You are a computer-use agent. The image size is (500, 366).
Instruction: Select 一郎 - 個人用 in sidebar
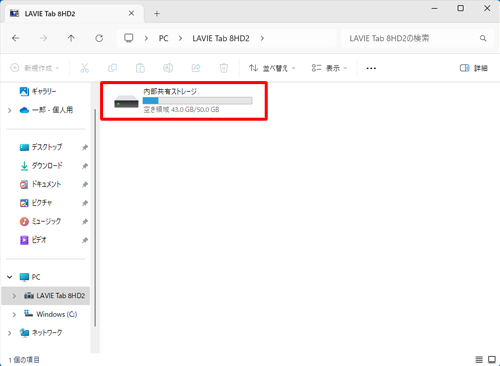click(46, 110)
